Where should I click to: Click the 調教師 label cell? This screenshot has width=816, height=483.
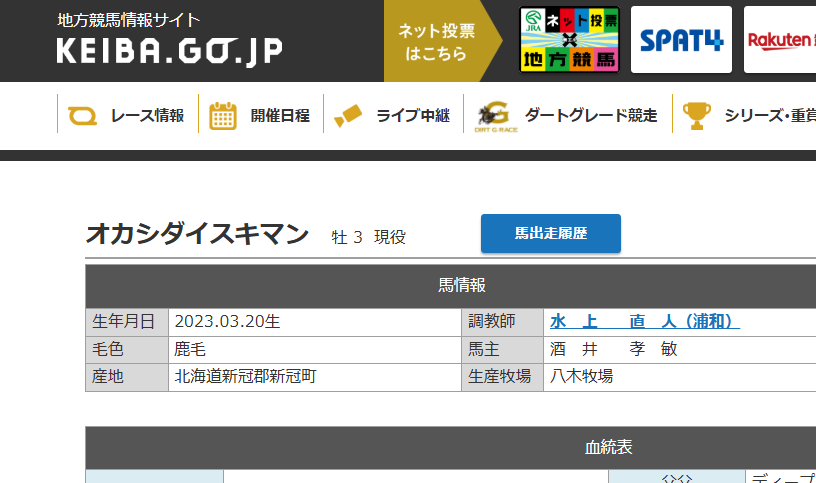(503, 322)
